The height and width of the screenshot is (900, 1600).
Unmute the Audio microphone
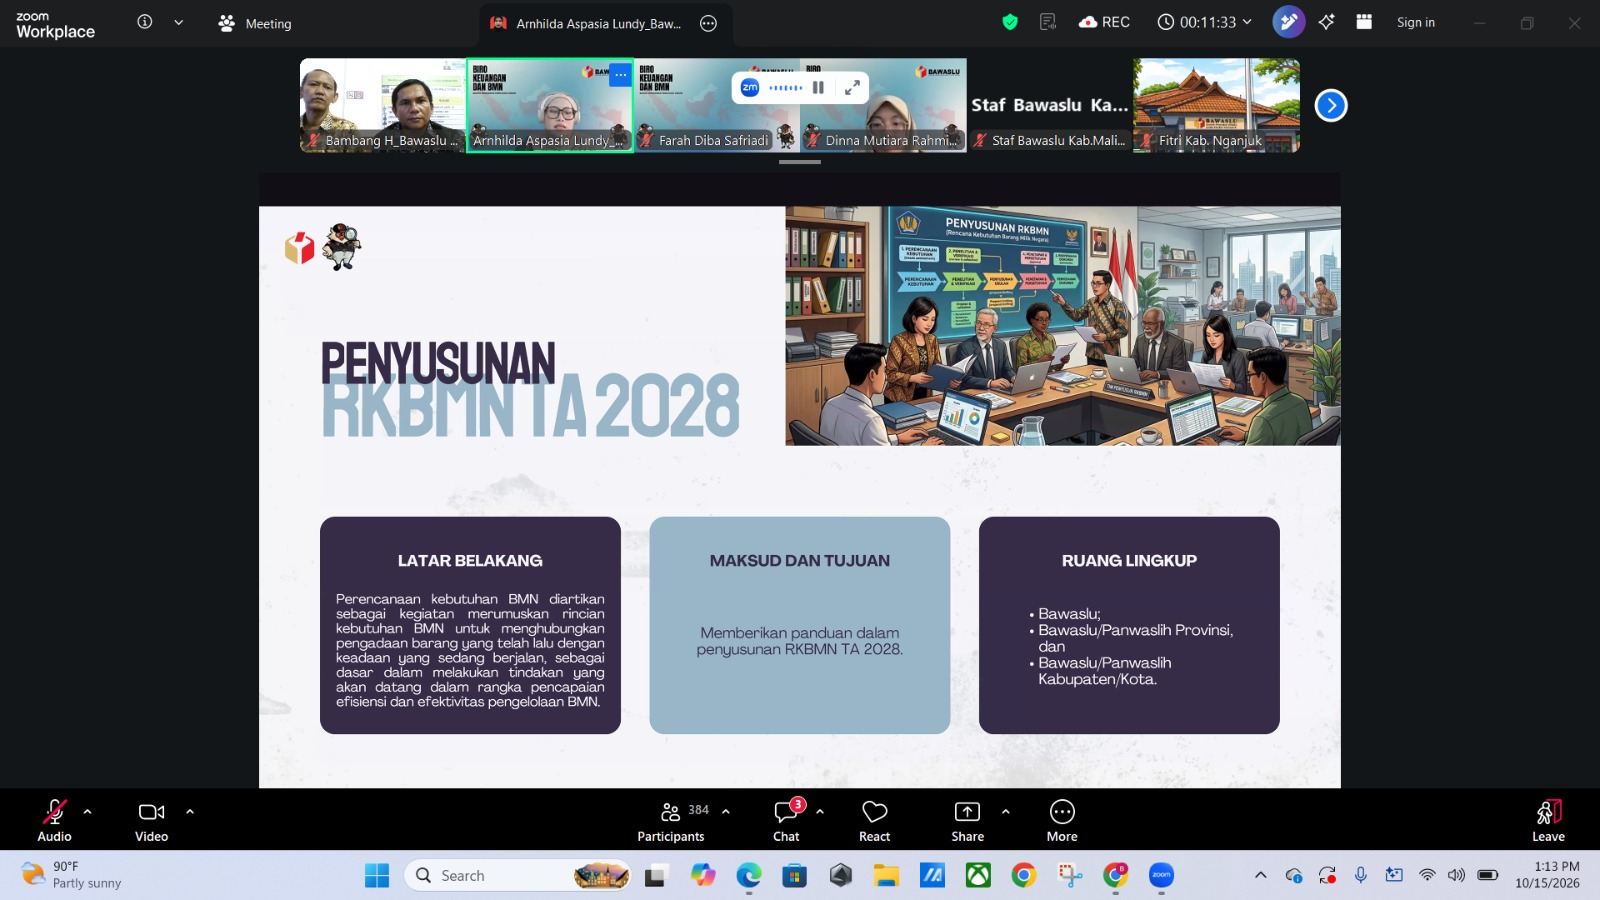point(55,821)
